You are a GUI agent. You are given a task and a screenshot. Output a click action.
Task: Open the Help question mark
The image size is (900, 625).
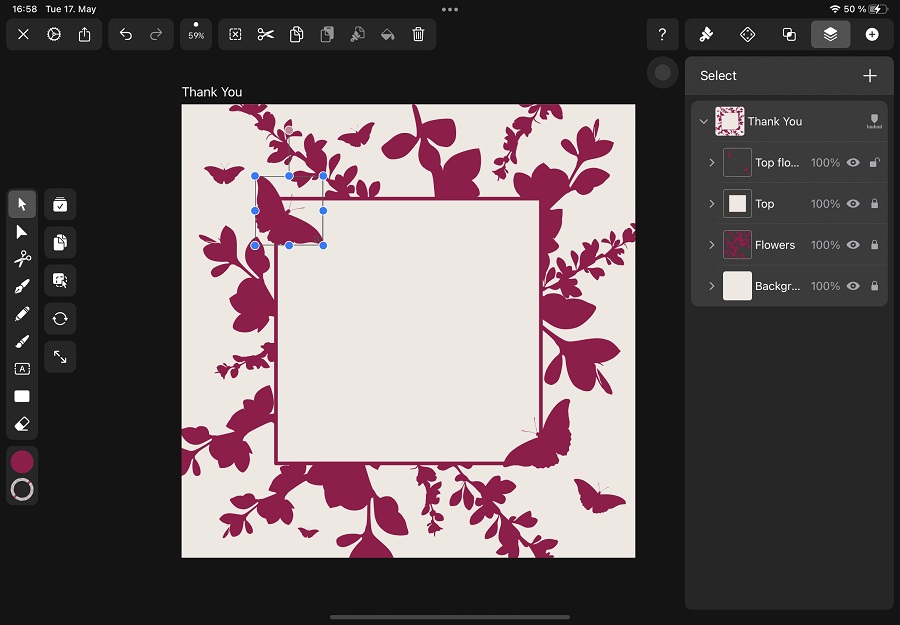[662, 34]
